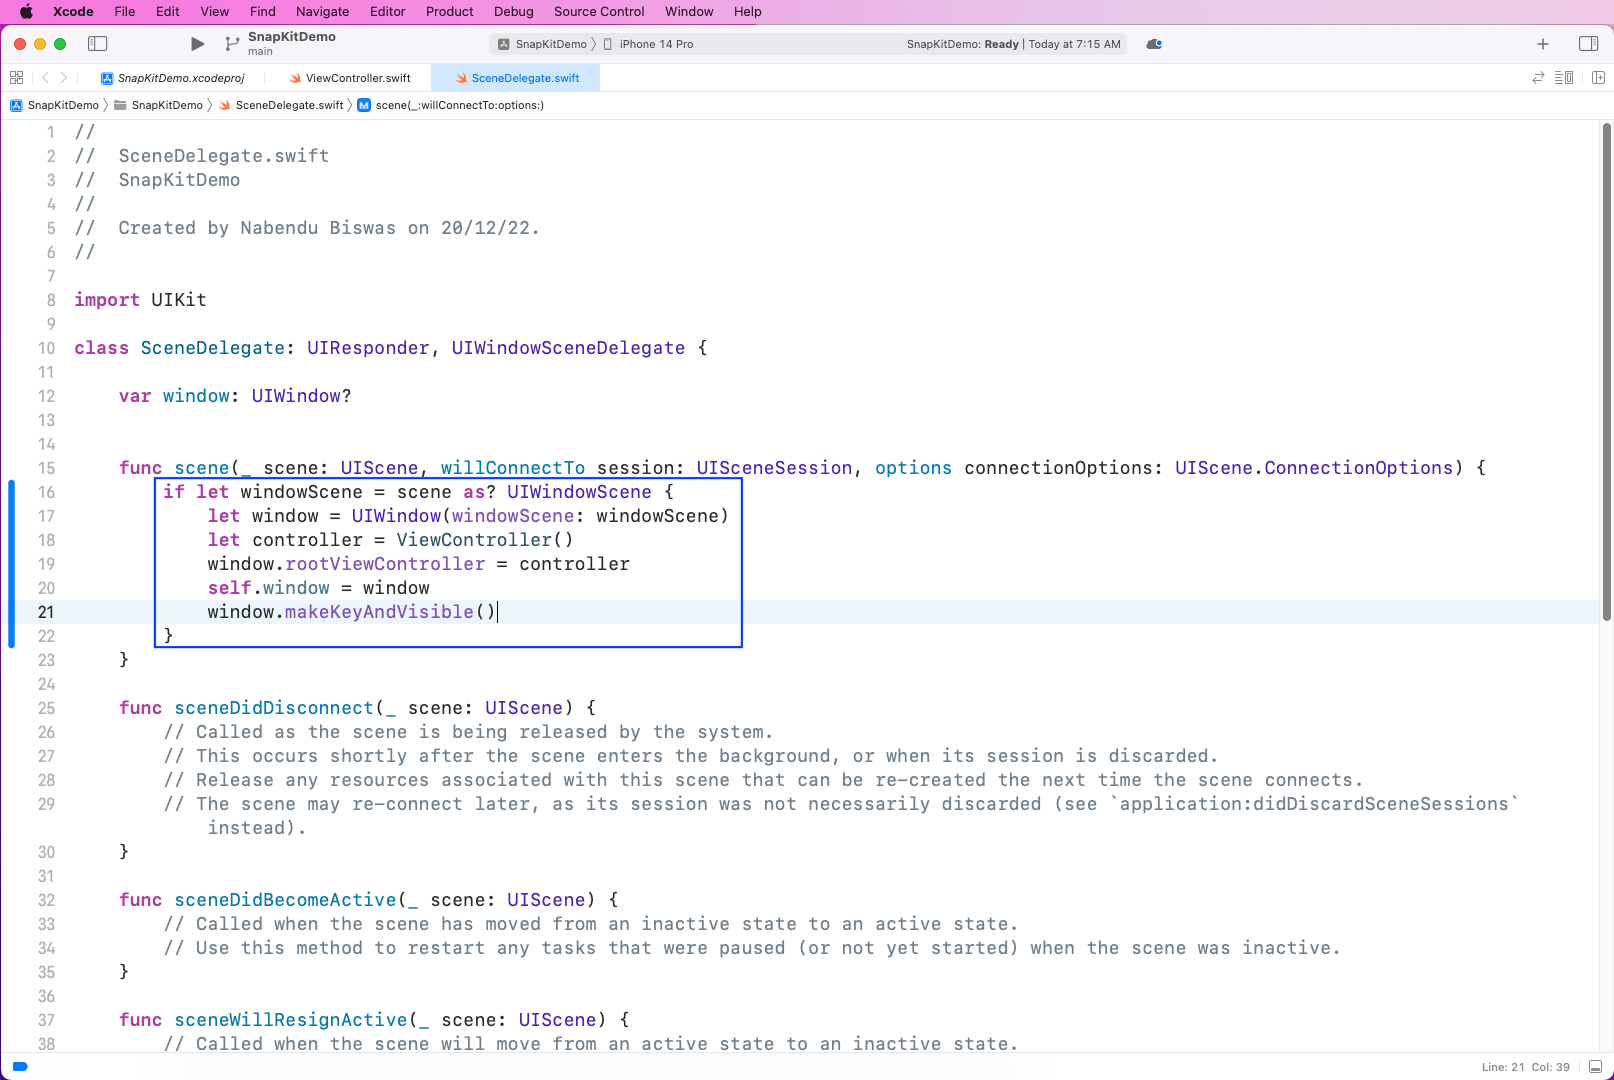Enable code review compare arrows
This screenshot has height=1080, width=1614.
click(x=1538, y=78)
